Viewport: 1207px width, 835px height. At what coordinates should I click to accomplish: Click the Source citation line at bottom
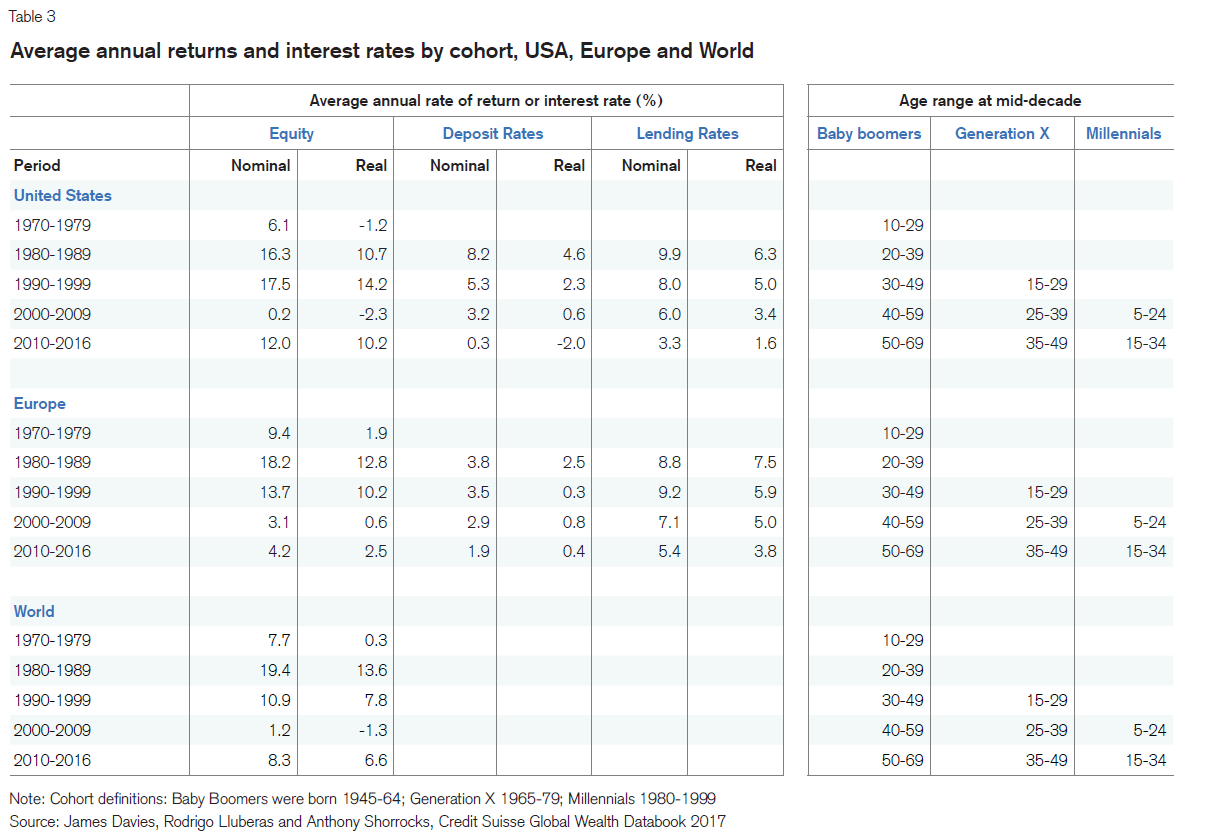tap(367, 821)
